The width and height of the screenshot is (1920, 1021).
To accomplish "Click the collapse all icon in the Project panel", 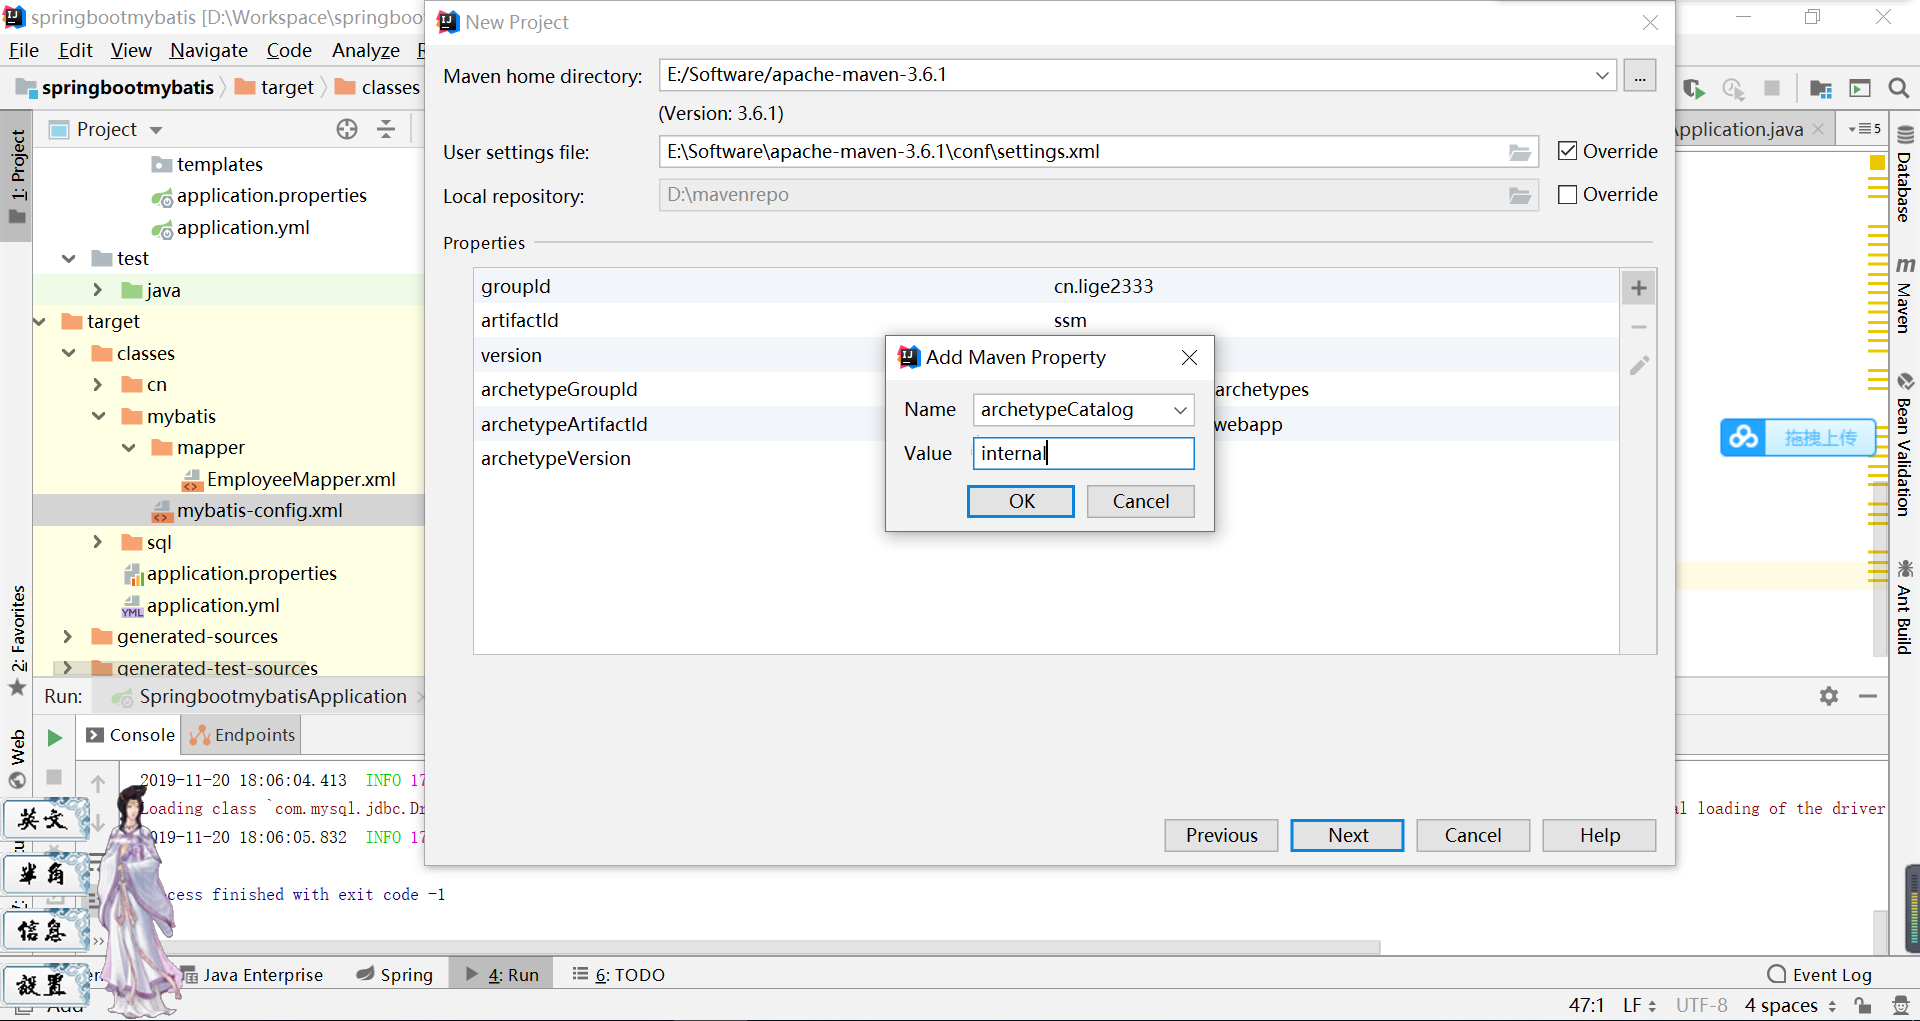I will coord(386,129).
